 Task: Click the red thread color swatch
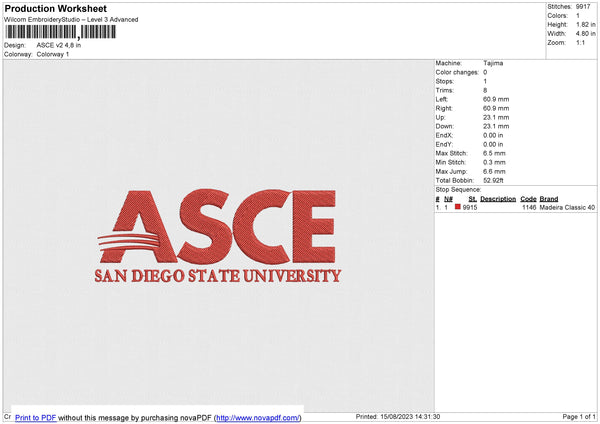pos(458,207)
